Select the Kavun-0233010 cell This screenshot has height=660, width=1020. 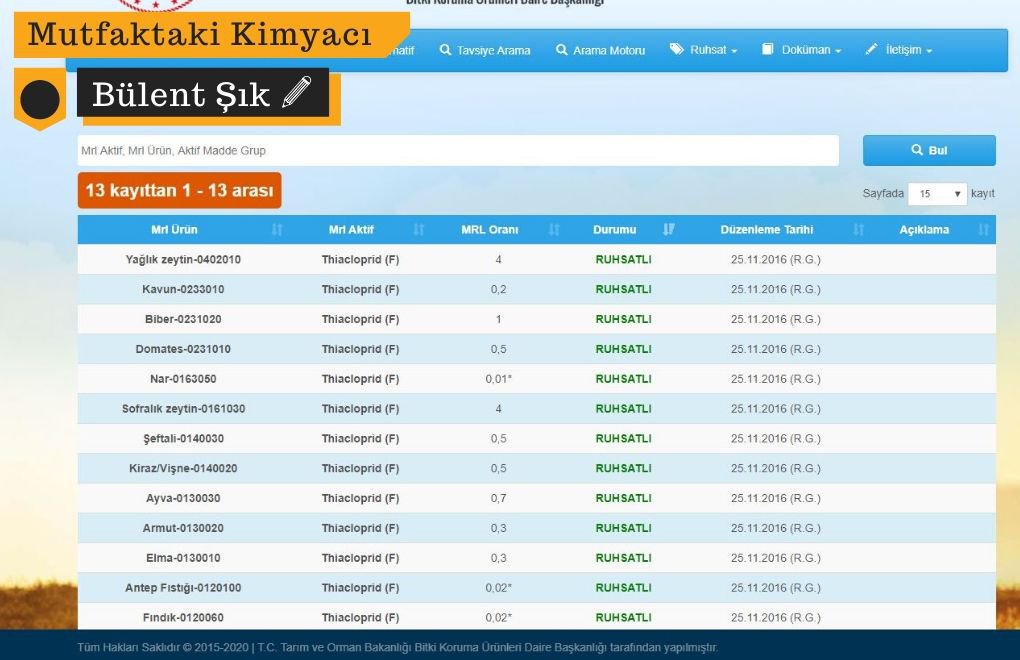click(183, 289)
